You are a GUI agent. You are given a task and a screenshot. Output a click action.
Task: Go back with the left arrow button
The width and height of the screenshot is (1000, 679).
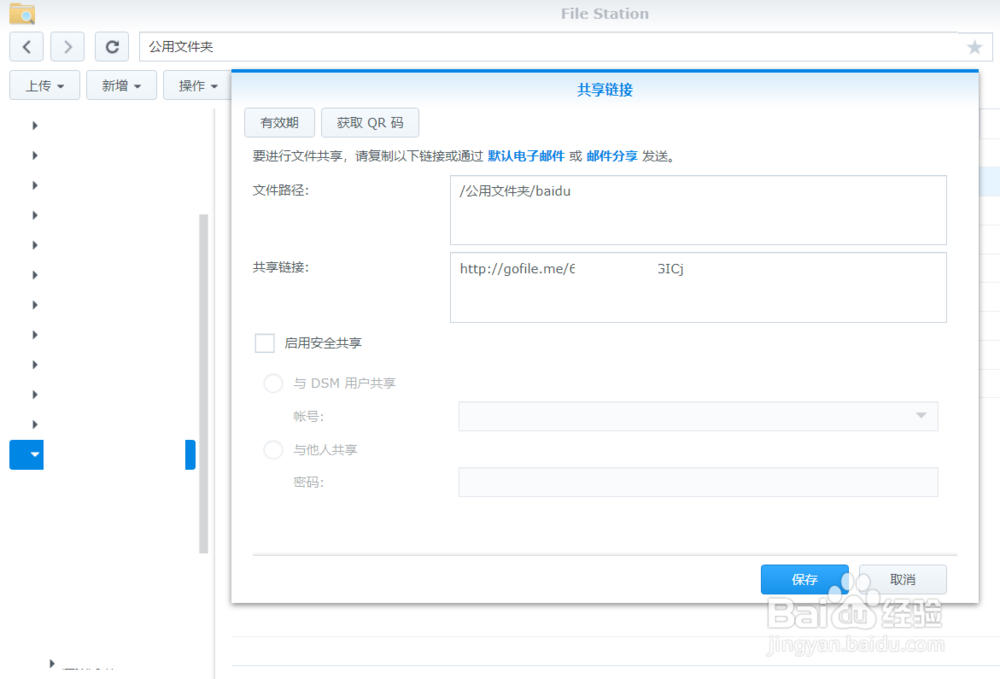pyautogui.click(x=27, y=47)
